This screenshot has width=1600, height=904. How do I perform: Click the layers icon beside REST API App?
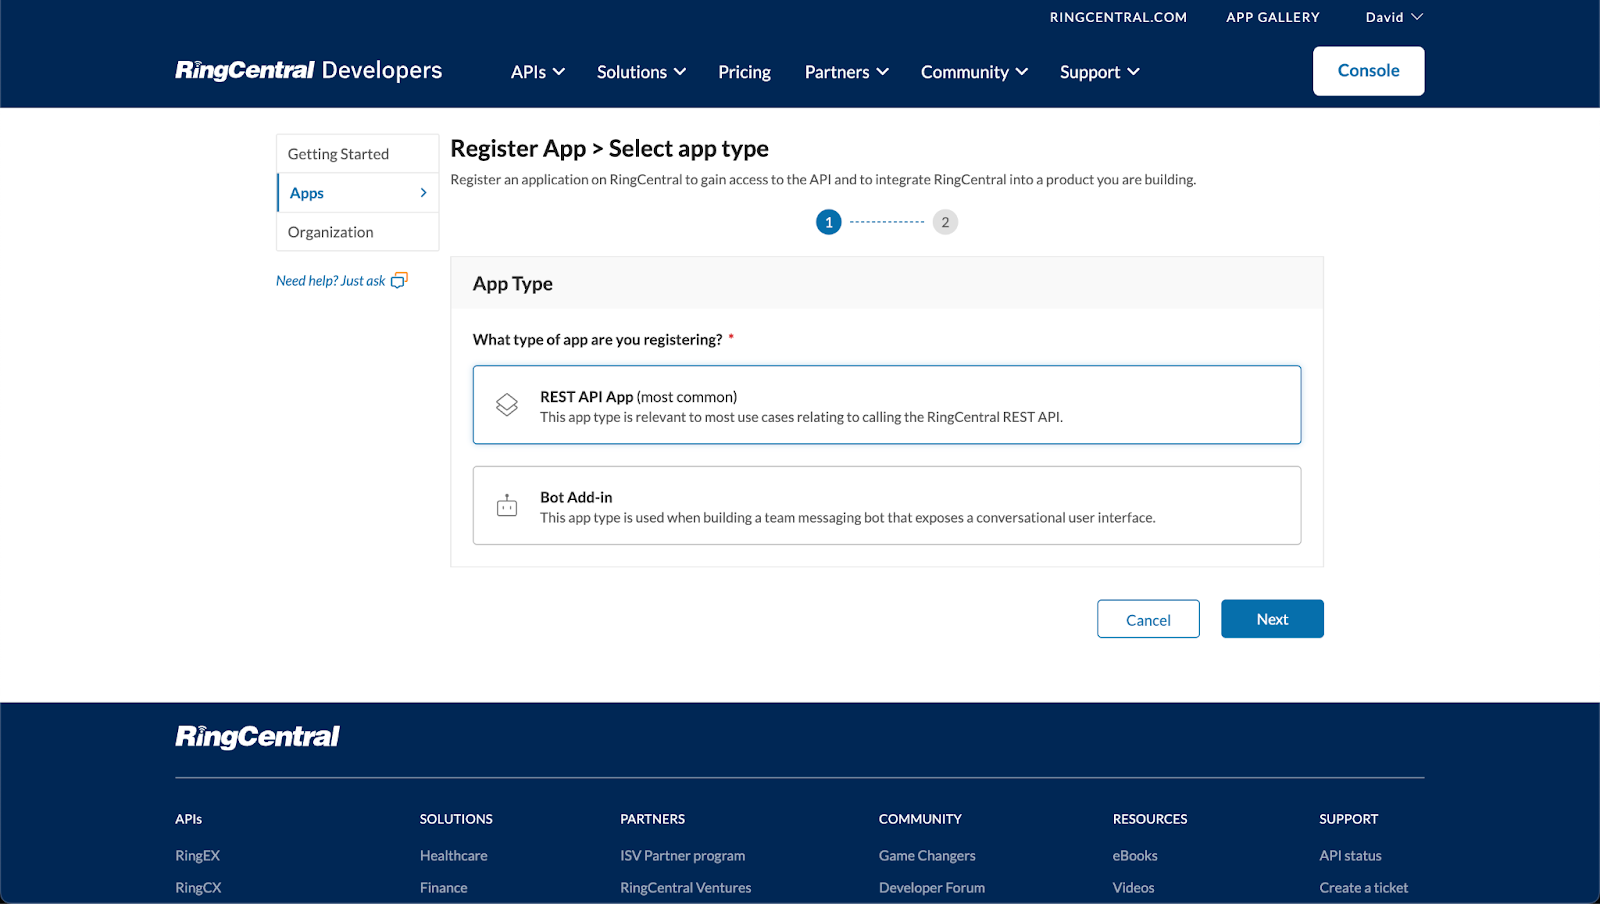tap(507, 404)
